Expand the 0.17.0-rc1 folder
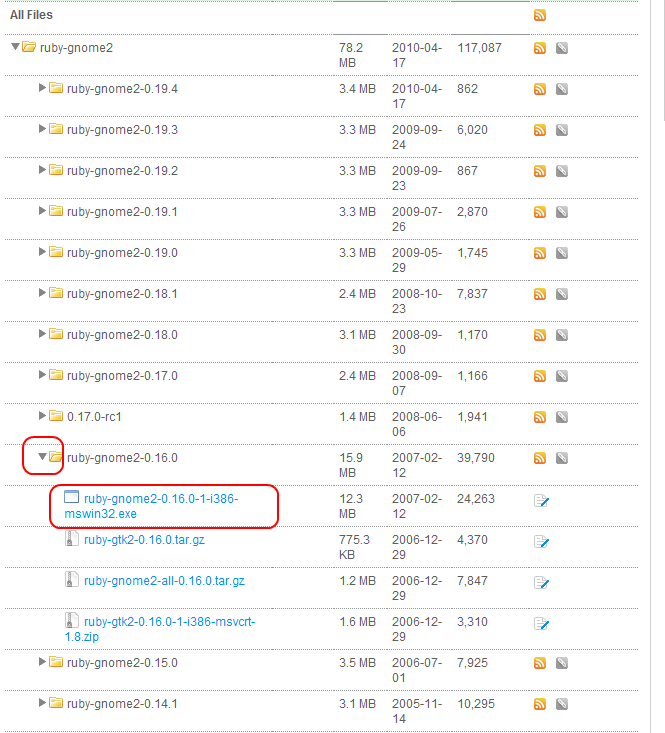665x733 pixels. [42, 415]
